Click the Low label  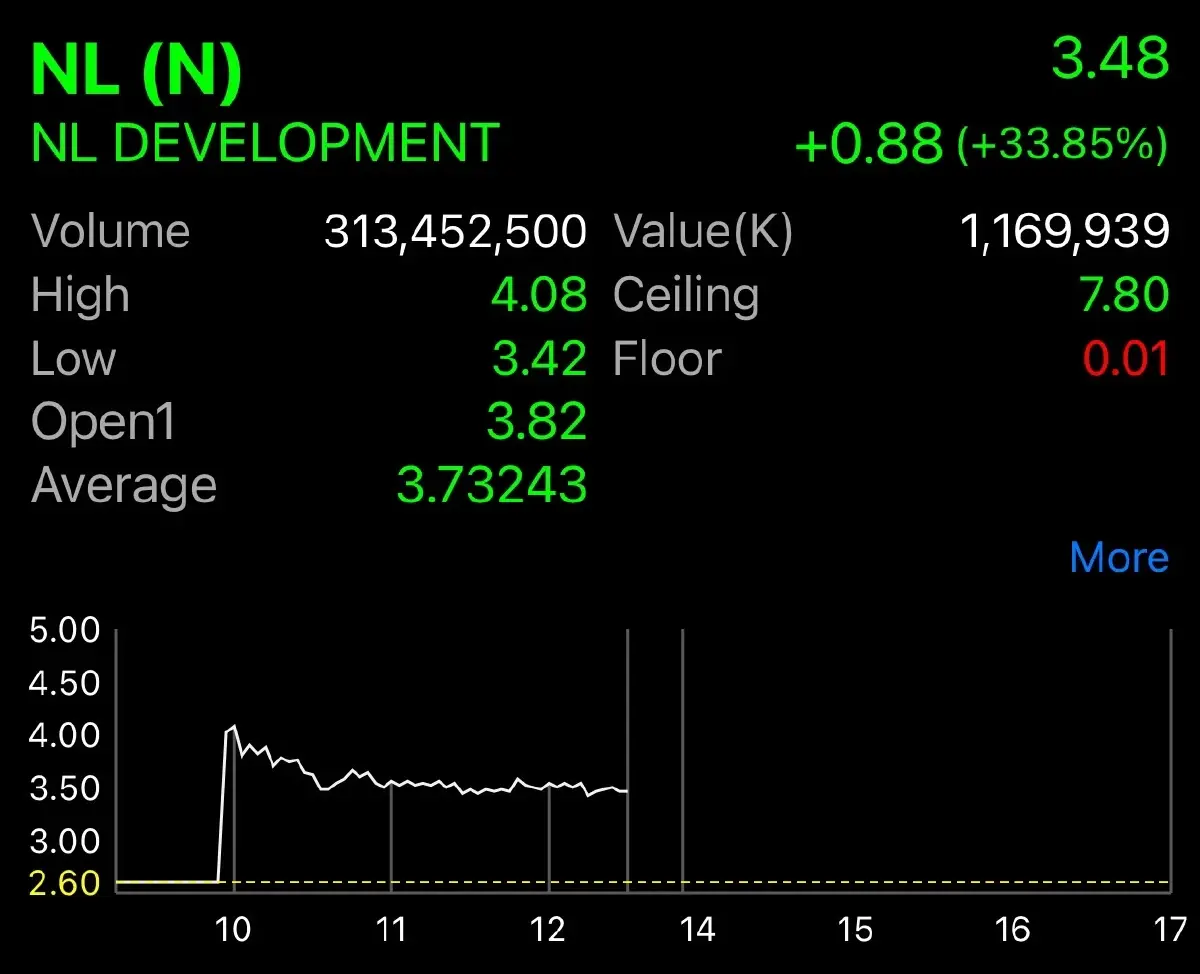(x=73, y=359)
